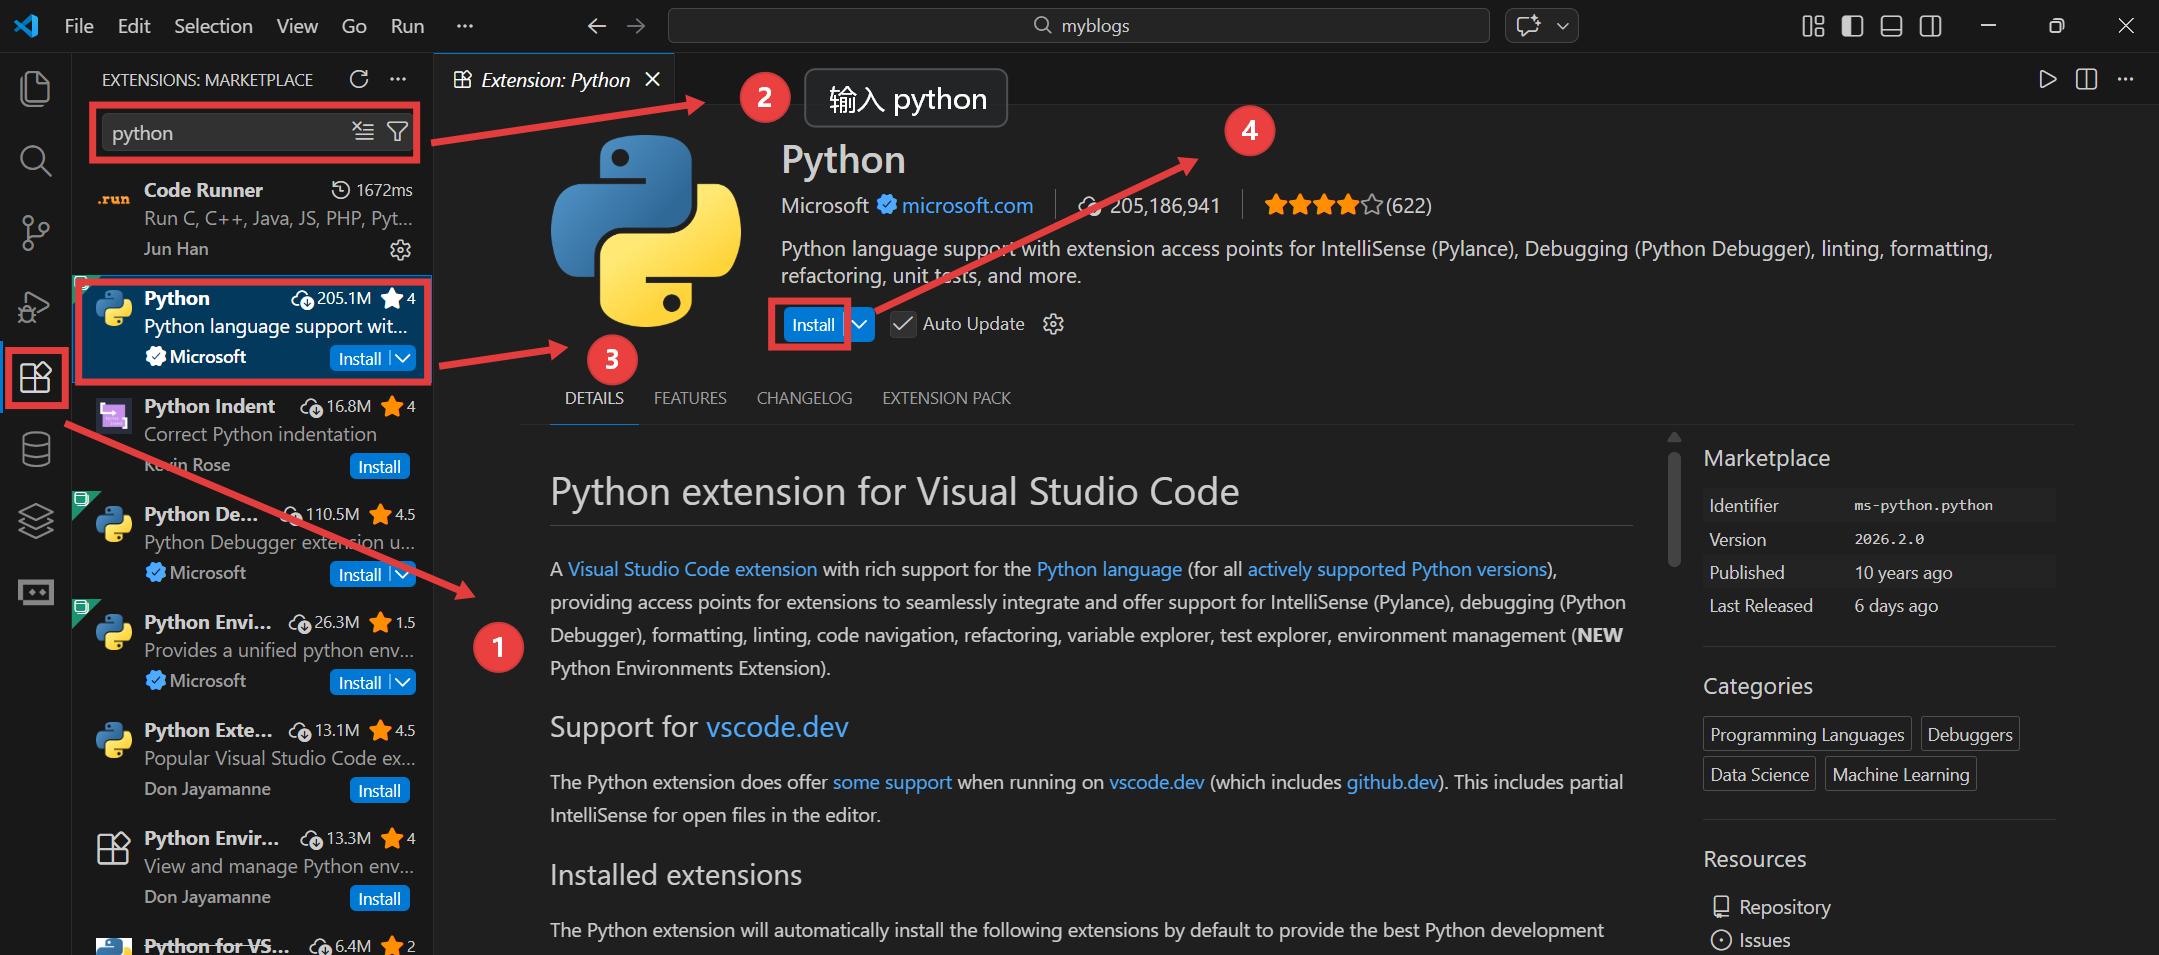The width and height of the screenshot is (2159, 955).
Task: Click the myblogs search bar at the top
Action: pos(1080,25)
